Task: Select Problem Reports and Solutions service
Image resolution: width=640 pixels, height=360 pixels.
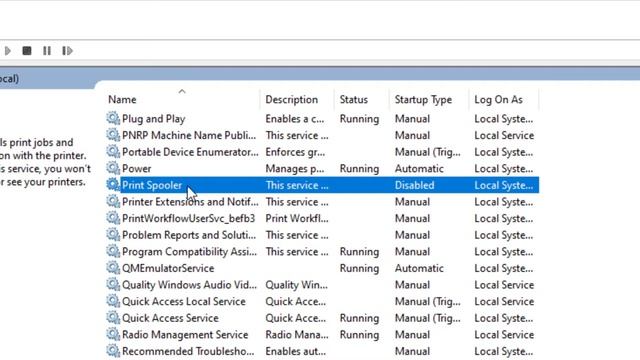Action: [189, 235]
